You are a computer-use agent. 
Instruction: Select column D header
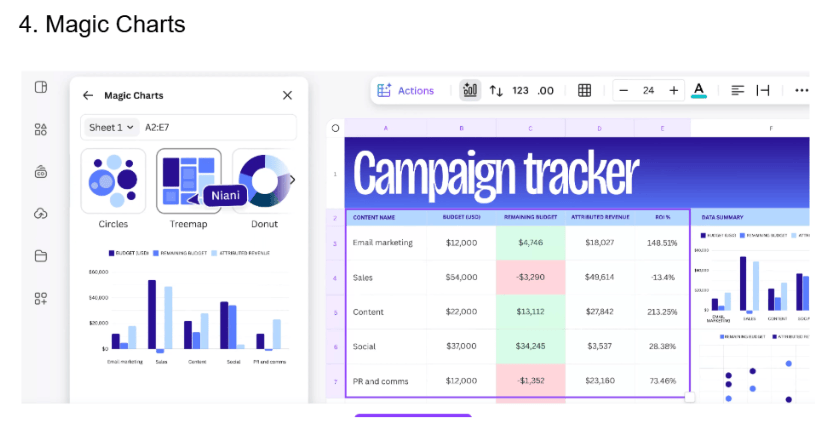tap(599, 128)
